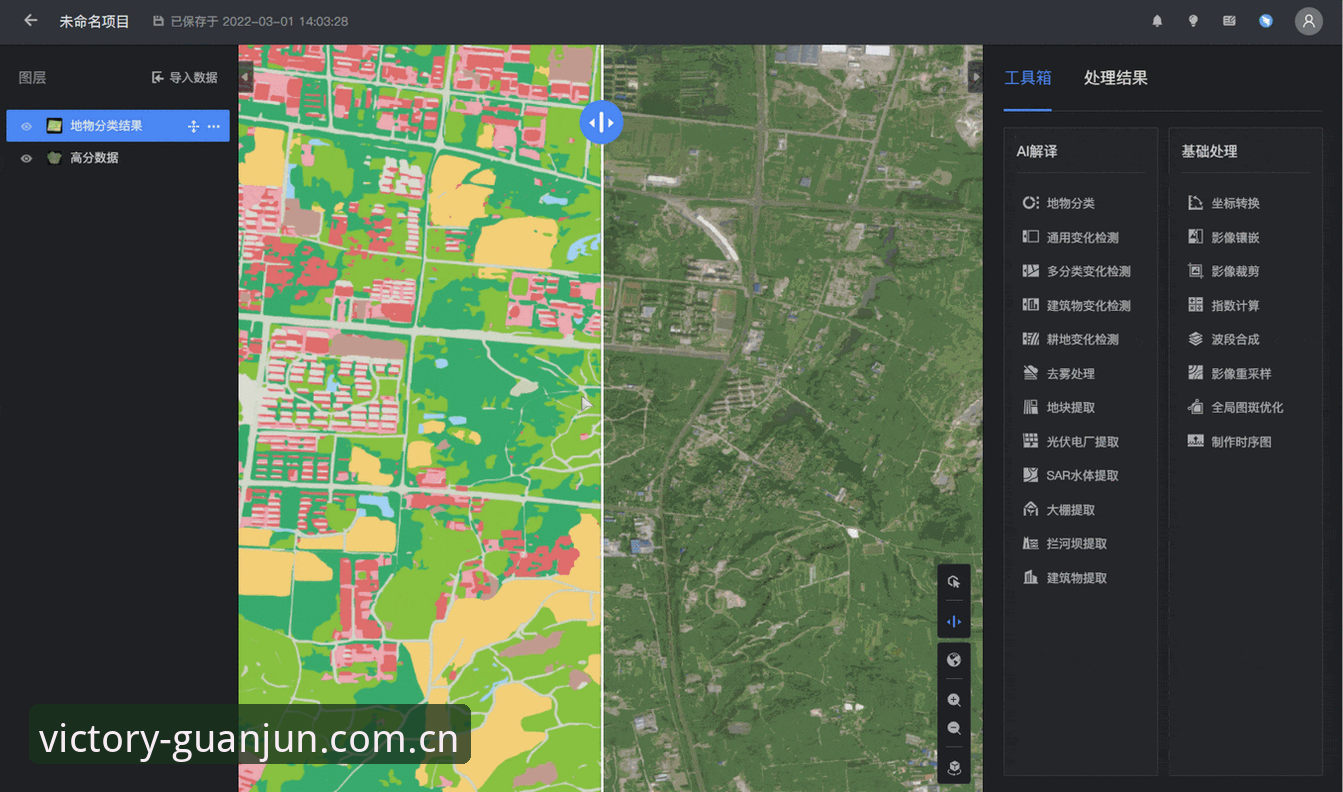Launch the 地块提取 tool

(1059, 407)
